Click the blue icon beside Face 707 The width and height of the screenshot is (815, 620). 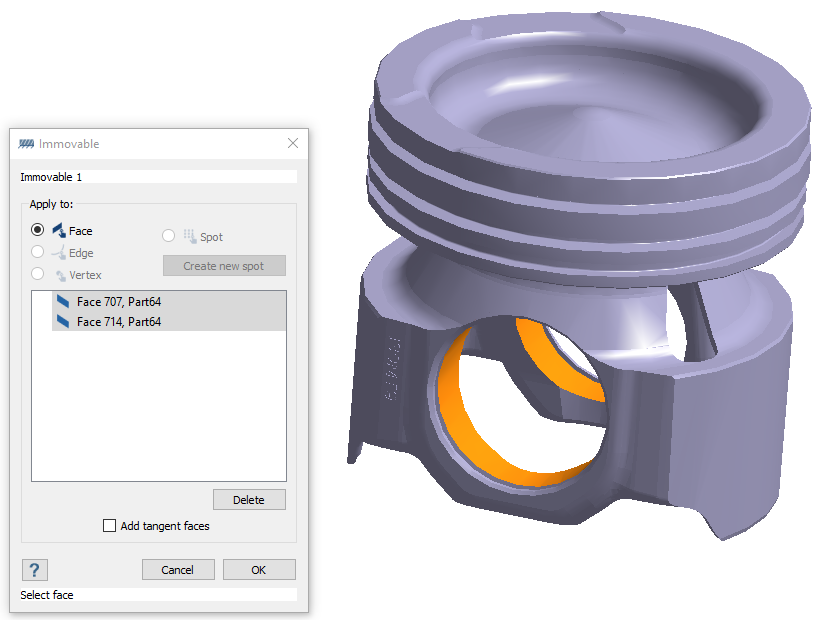[x=64, y=301]
